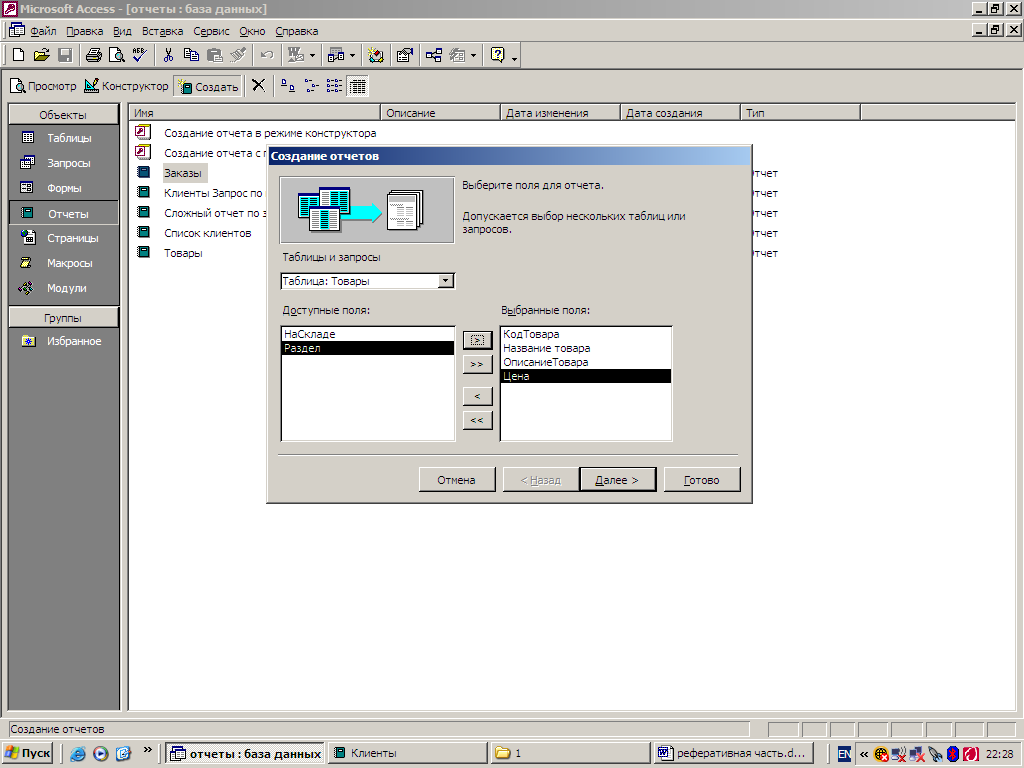This screenshot has width=1024, height=768.
Task: Open the Таблицы и запросы combo box arrow
Action: tap(446, 281)
